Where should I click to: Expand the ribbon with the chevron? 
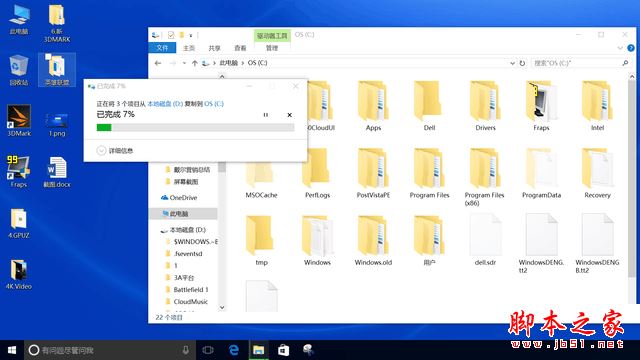[x=620, y=48]
